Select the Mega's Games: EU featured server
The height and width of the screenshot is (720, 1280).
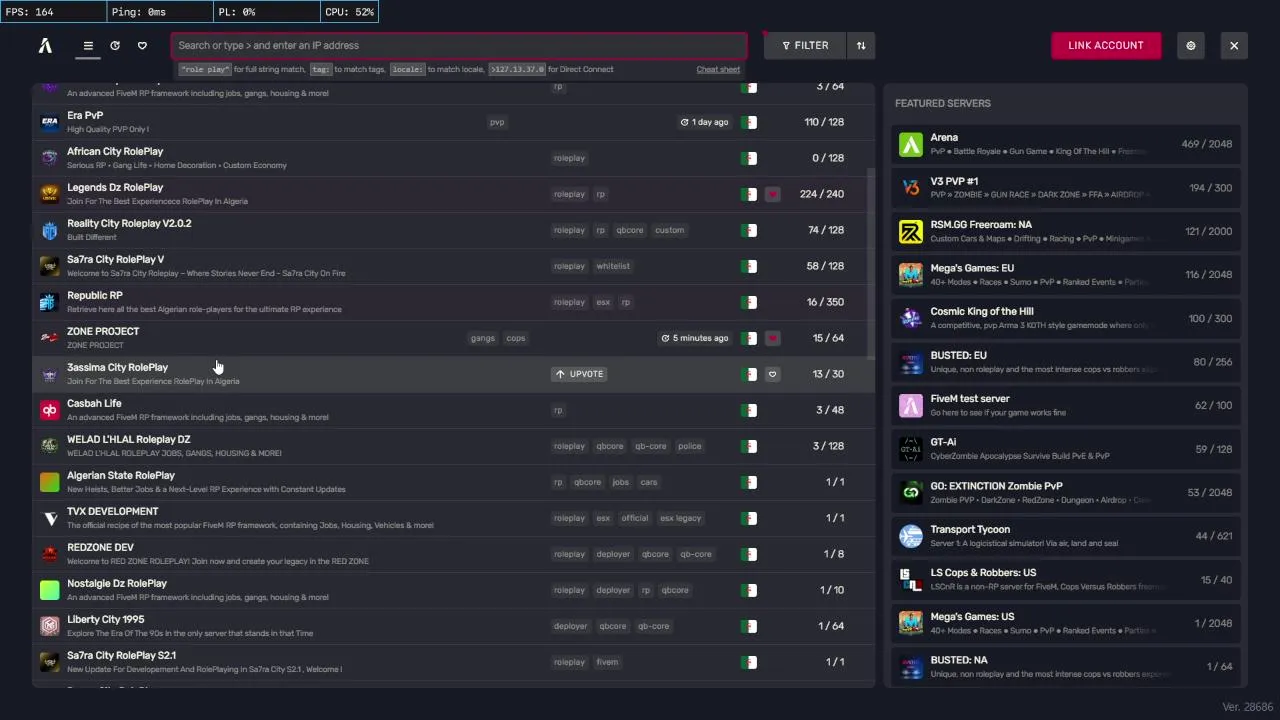click(1066, 275)
